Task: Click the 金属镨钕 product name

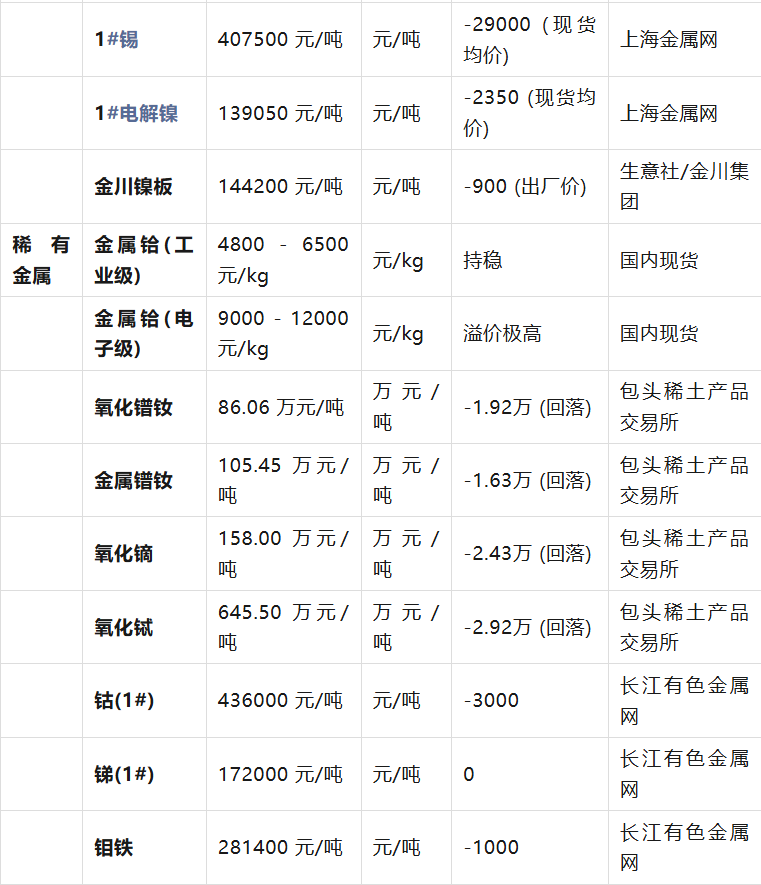Action: (134, 481)
